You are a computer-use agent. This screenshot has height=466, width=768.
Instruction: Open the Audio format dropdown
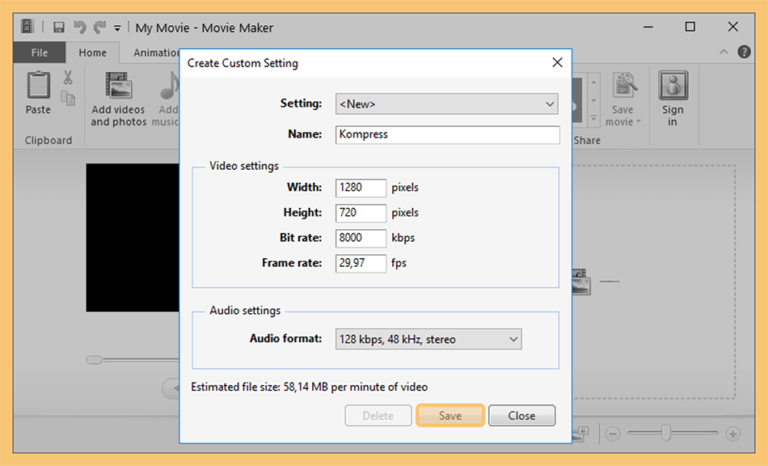coord(428,339)
